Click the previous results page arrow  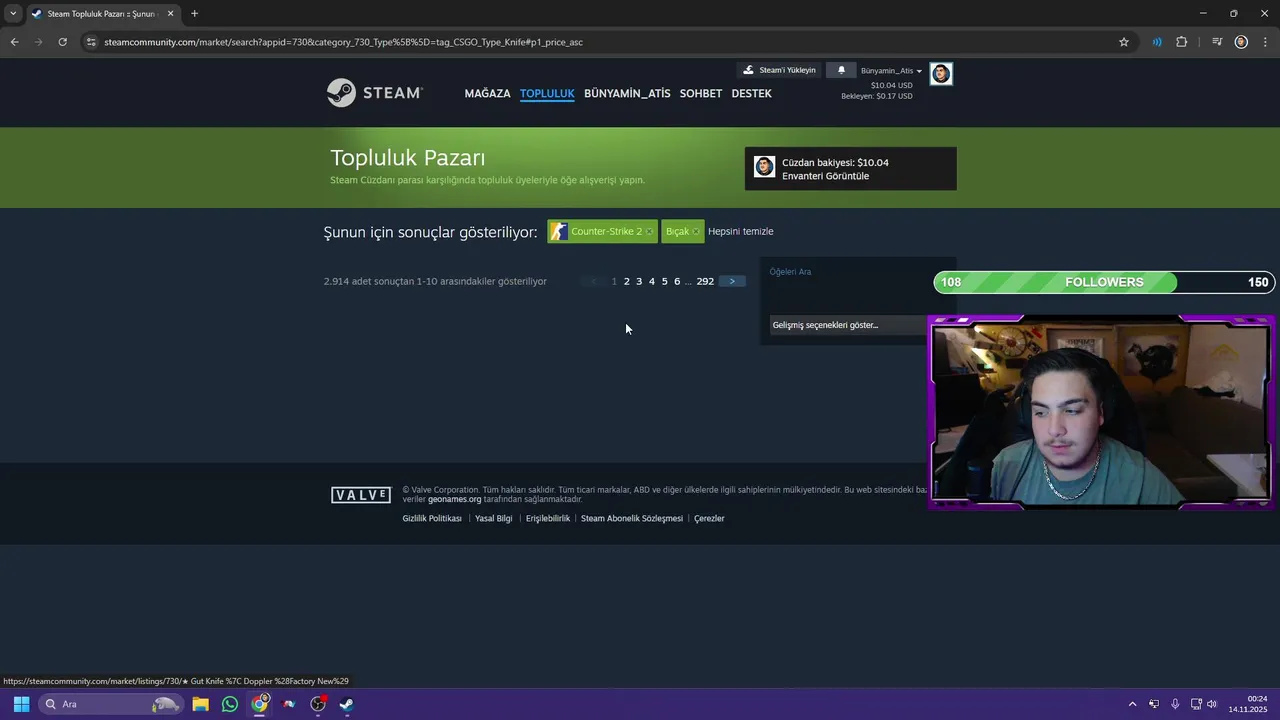click(594, 281)
